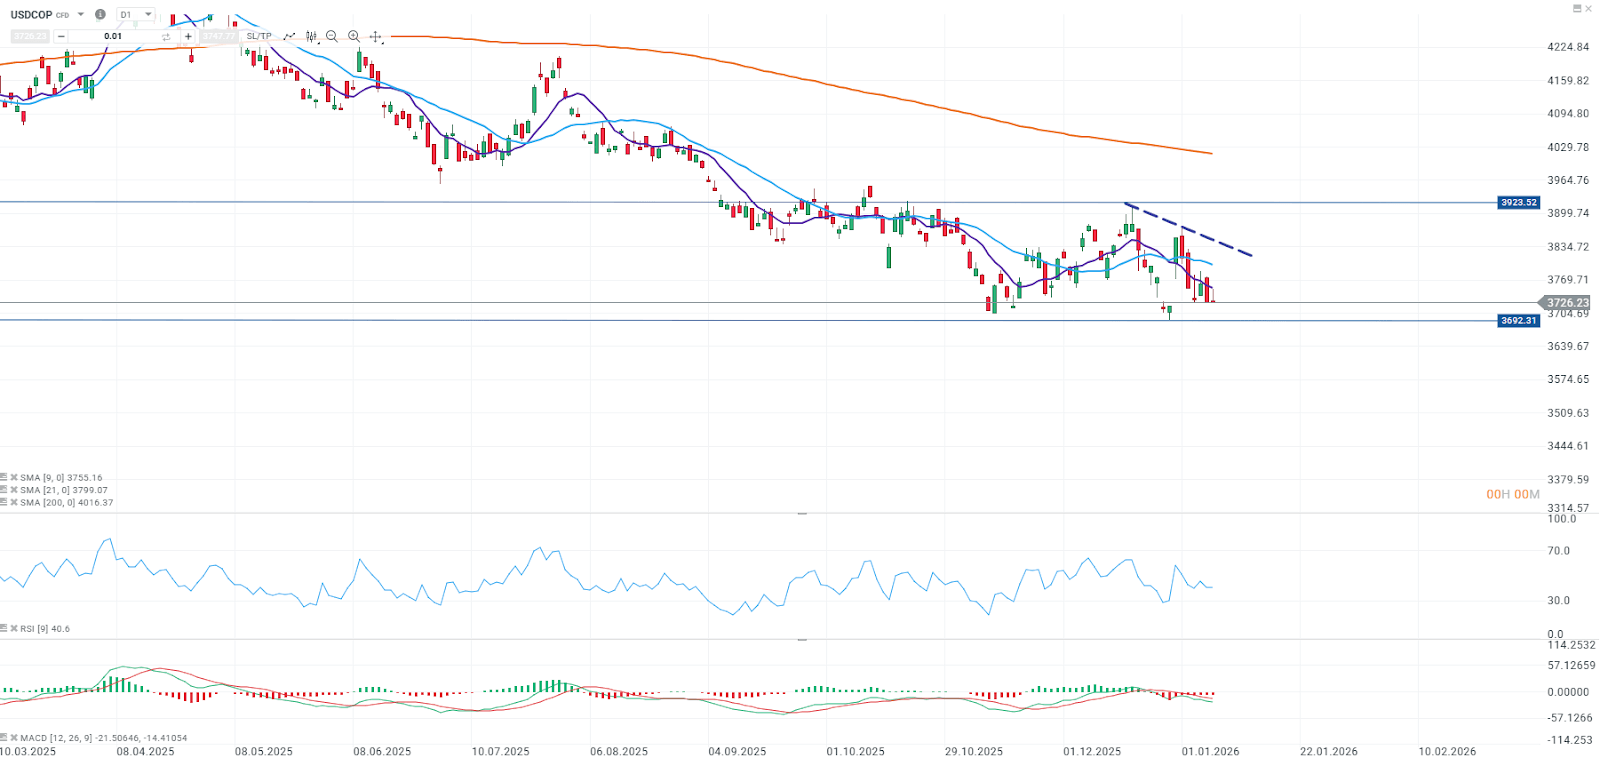The height and width of the screenshot is (766, 1600).
Task: Click the sell price button 3726.23
Action: [30, 36]
